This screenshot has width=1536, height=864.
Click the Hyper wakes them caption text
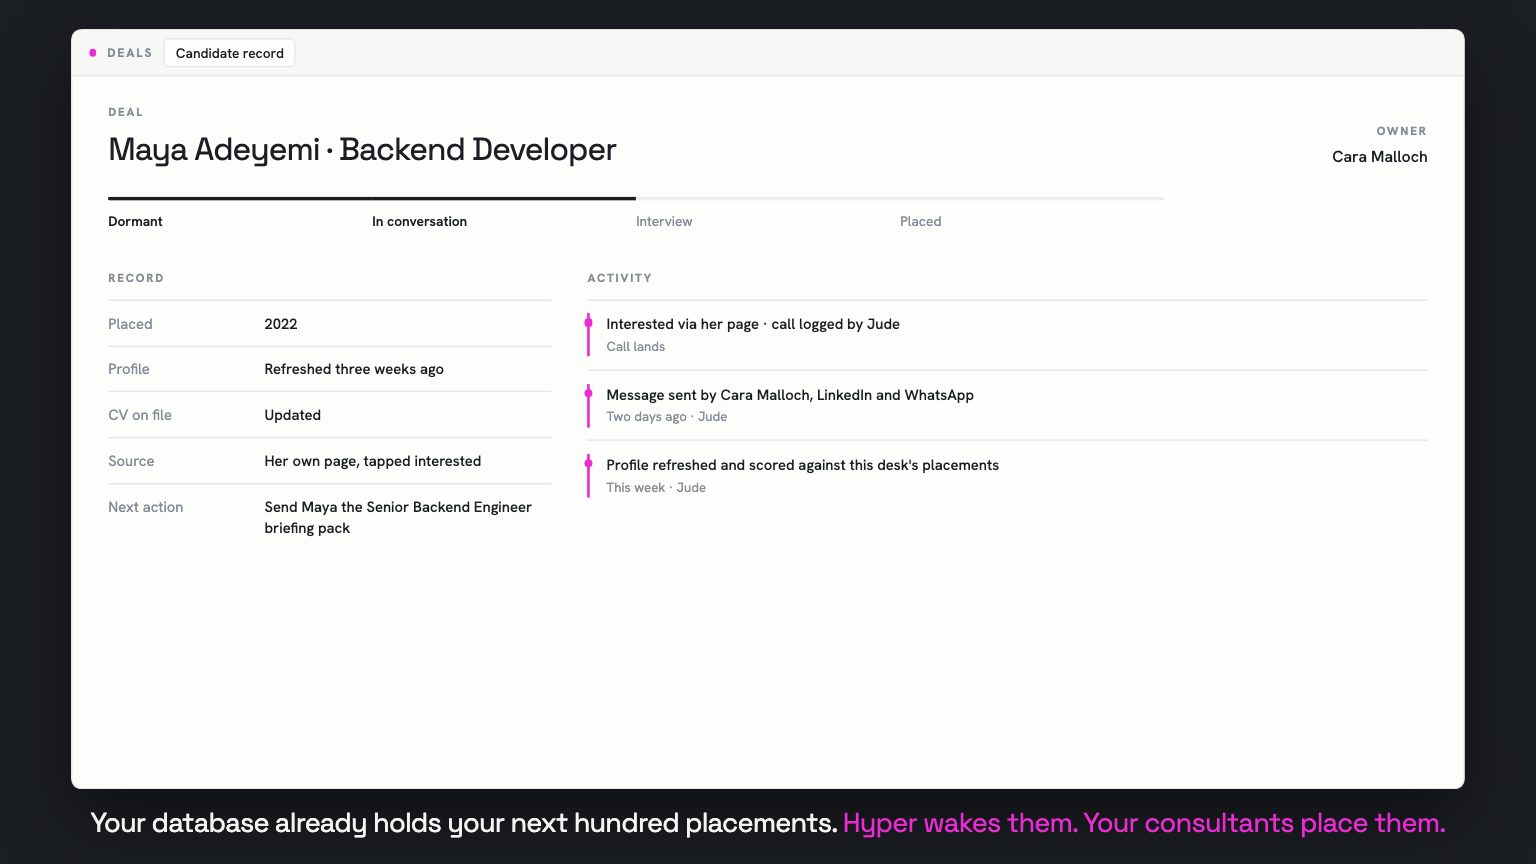point(961,823)
